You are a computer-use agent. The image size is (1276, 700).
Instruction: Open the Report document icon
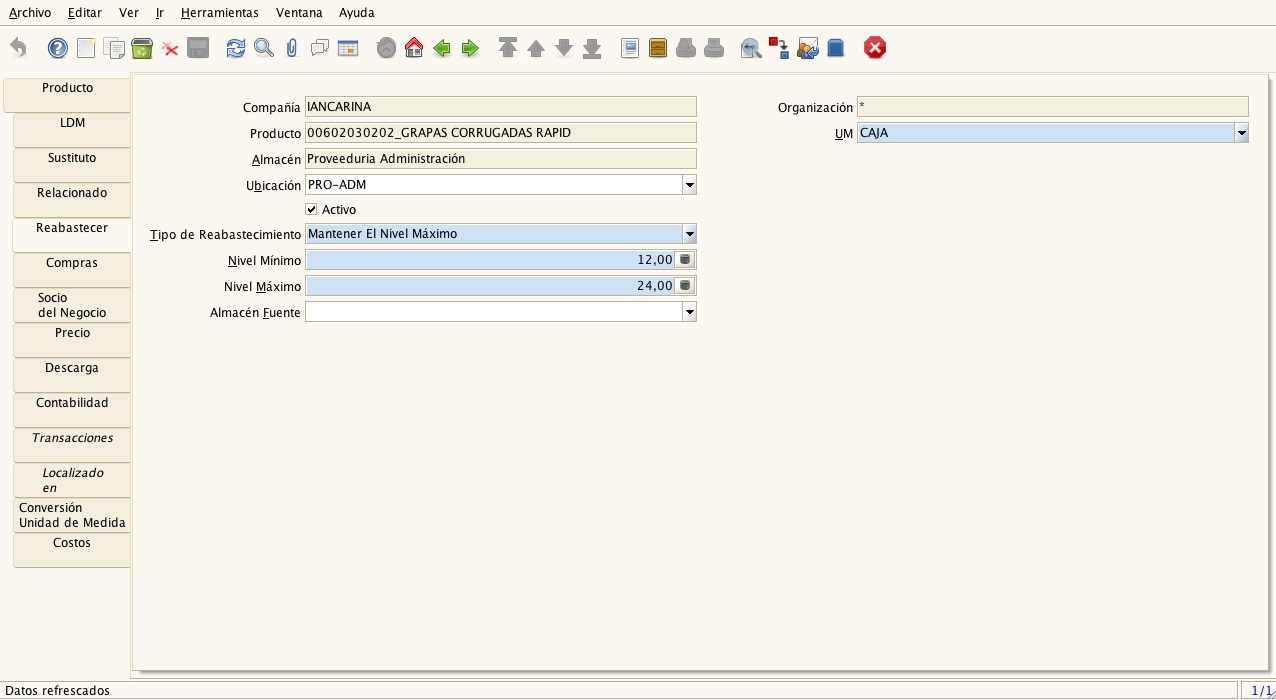[x=630, y=48]
